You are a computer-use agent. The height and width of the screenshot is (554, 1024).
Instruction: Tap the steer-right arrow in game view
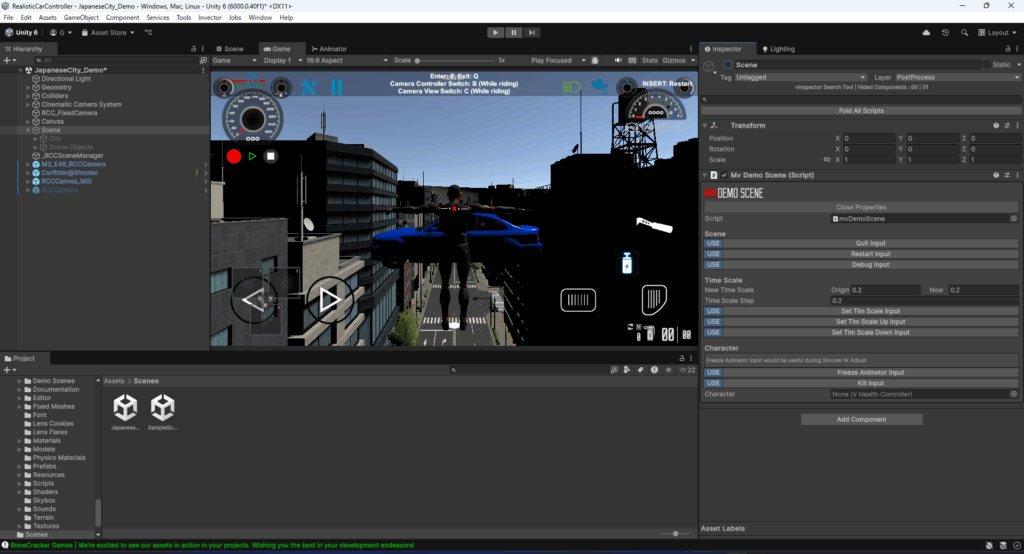point(330,300)
